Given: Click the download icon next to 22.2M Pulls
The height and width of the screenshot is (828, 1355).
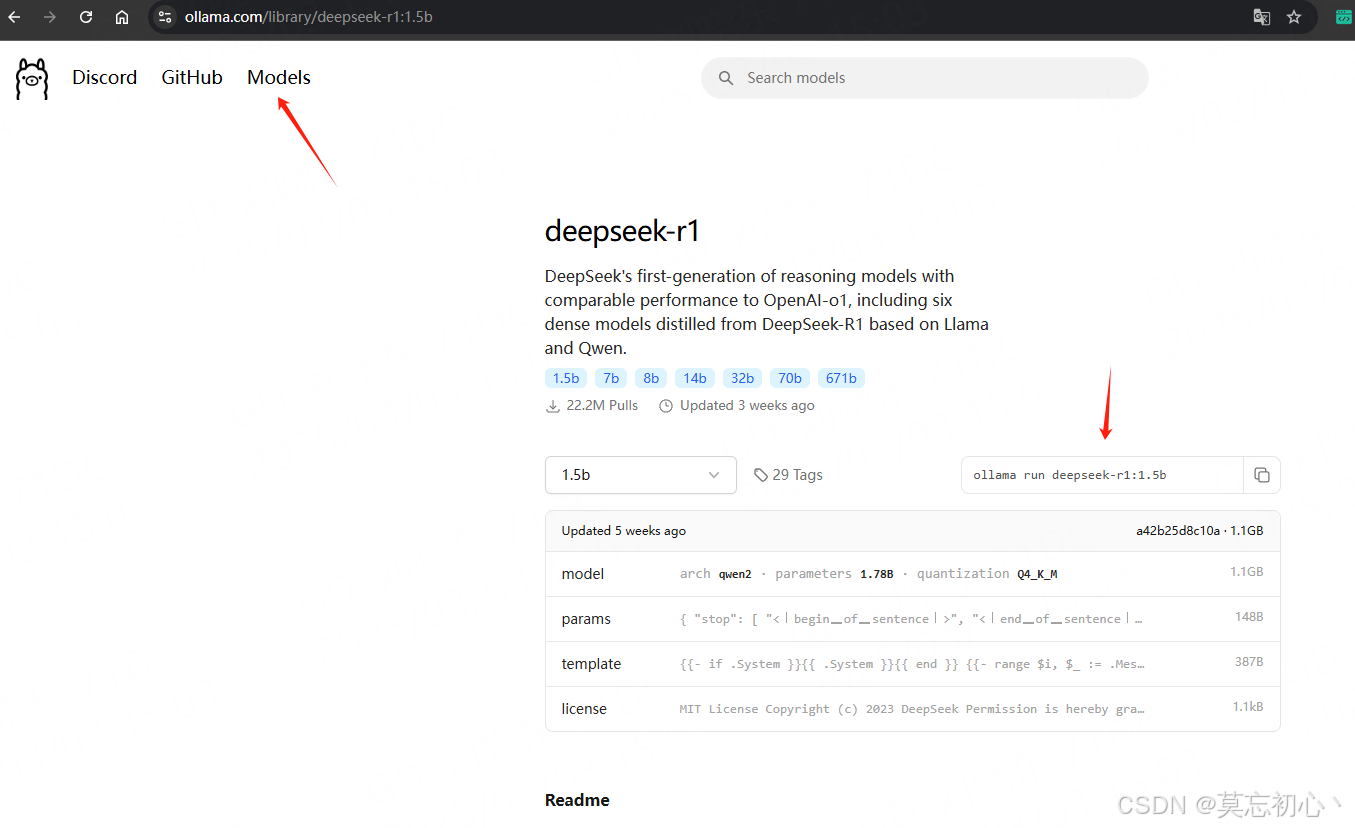Looking at the screenshot, I should pos(553,406).
